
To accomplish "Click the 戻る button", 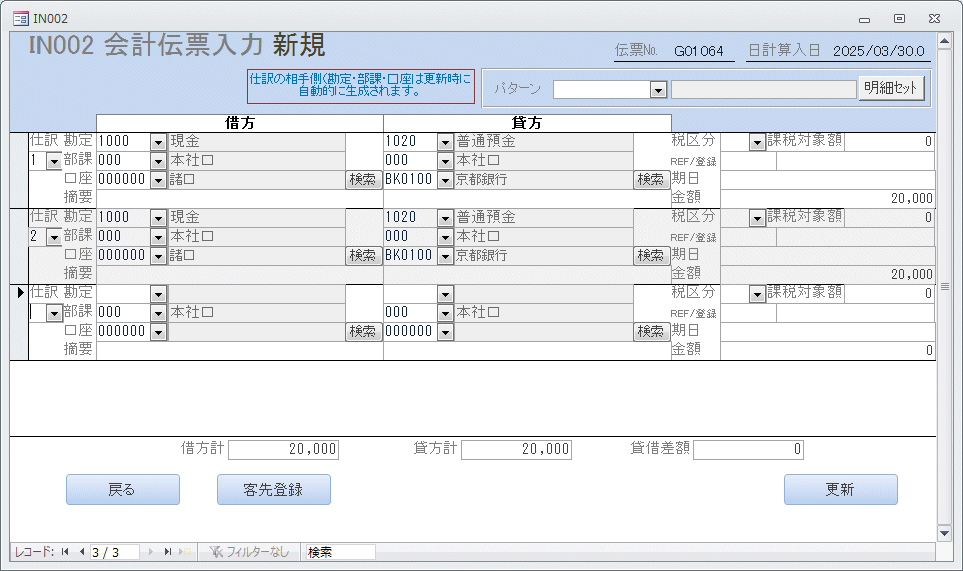I will click(x=122, y=490).
